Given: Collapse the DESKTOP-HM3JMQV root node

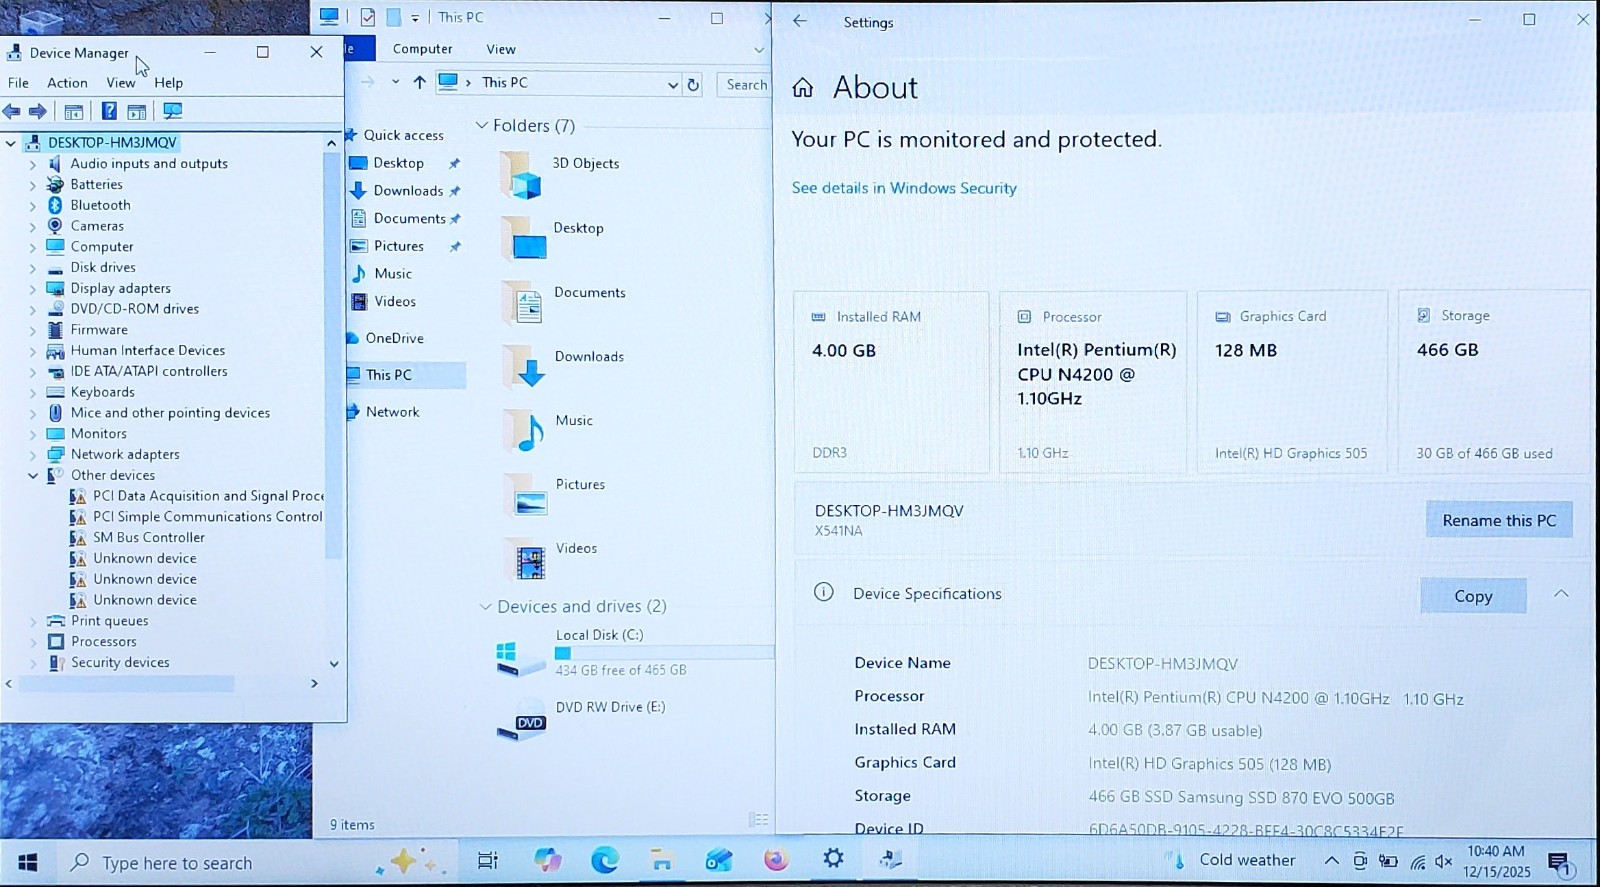Looking at the screenshot, I should coord(11,143).
